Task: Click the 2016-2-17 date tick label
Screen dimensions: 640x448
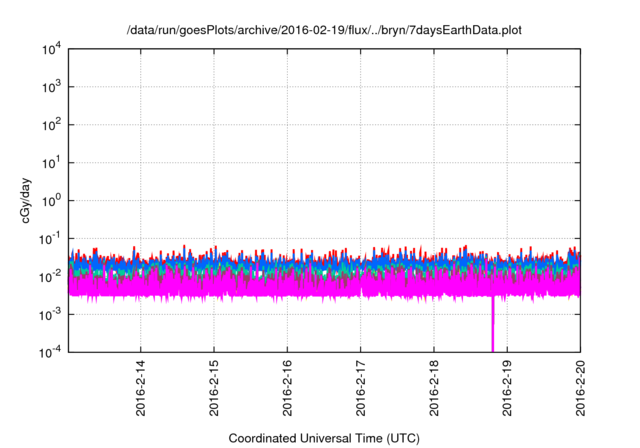Action: coord(360,388)
